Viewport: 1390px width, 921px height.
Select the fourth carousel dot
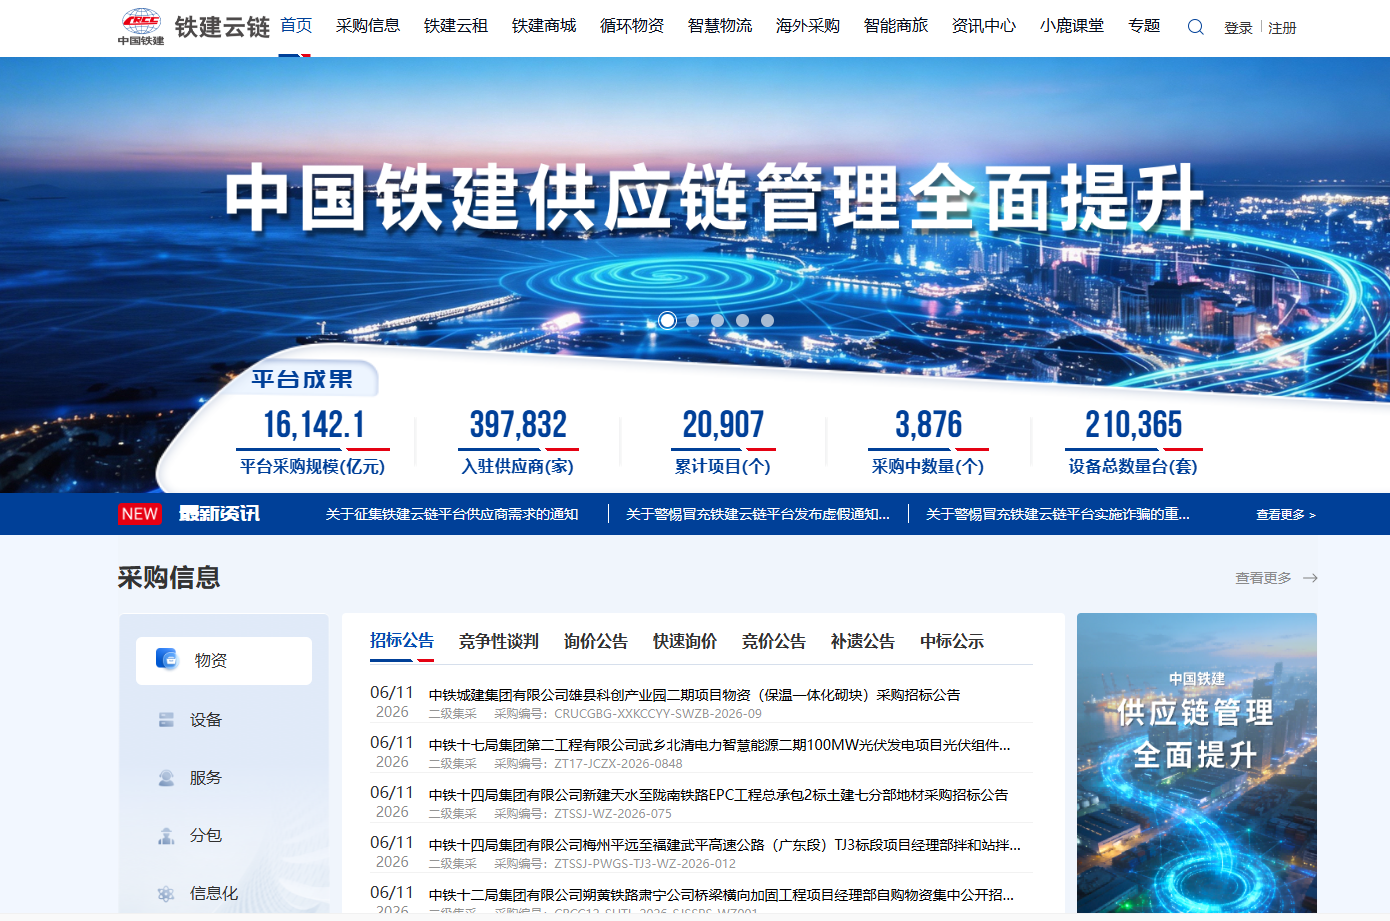742,320
